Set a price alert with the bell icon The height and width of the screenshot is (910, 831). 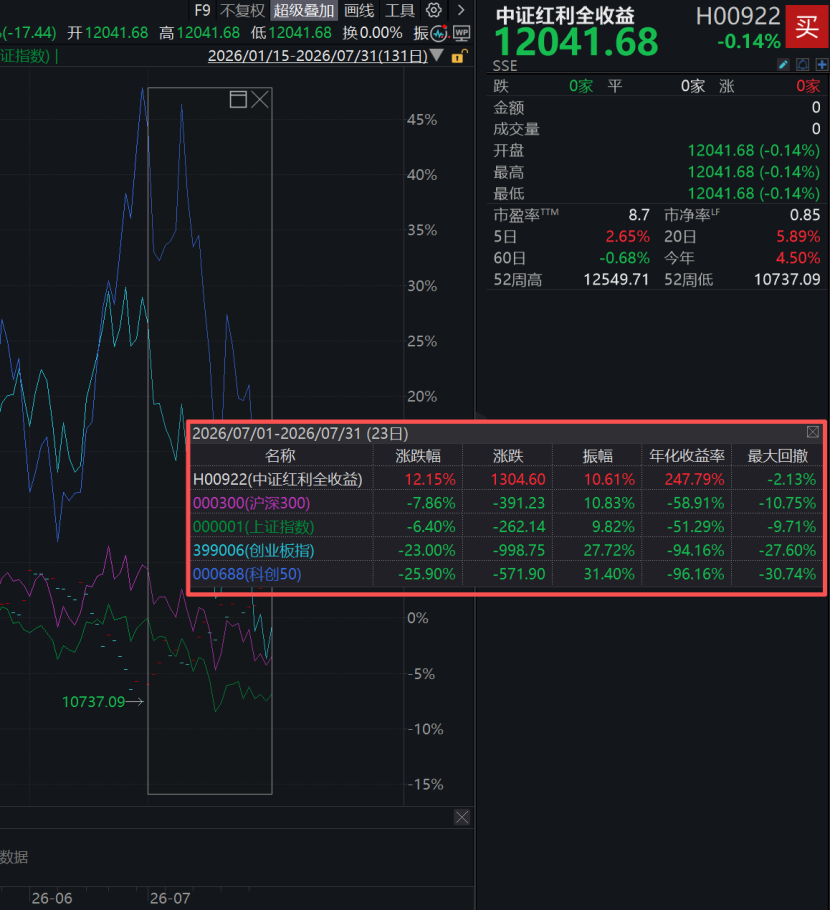pyautogui.click(x=803, y=64)
